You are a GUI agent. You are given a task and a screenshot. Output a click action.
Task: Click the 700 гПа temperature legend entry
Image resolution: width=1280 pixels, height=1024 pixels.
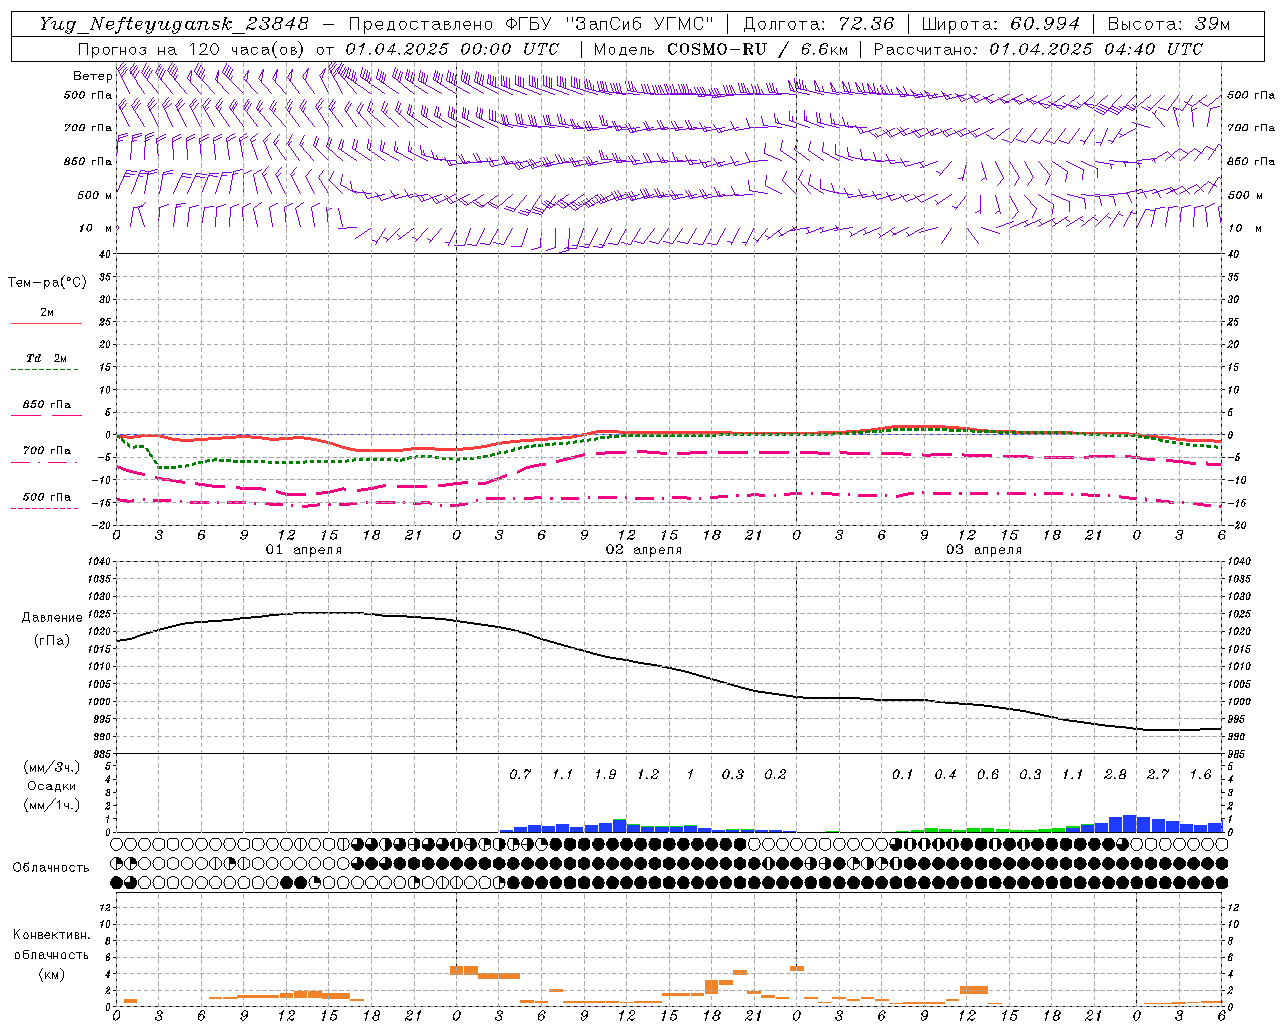click(x=47, y=451)
